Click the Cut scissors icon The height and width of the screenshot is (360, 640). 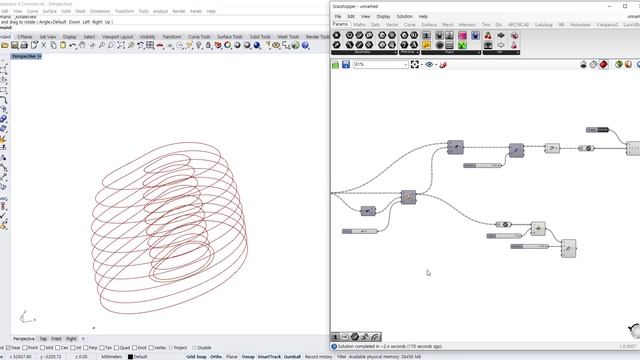pyautogui.click(x=44, y=45)
